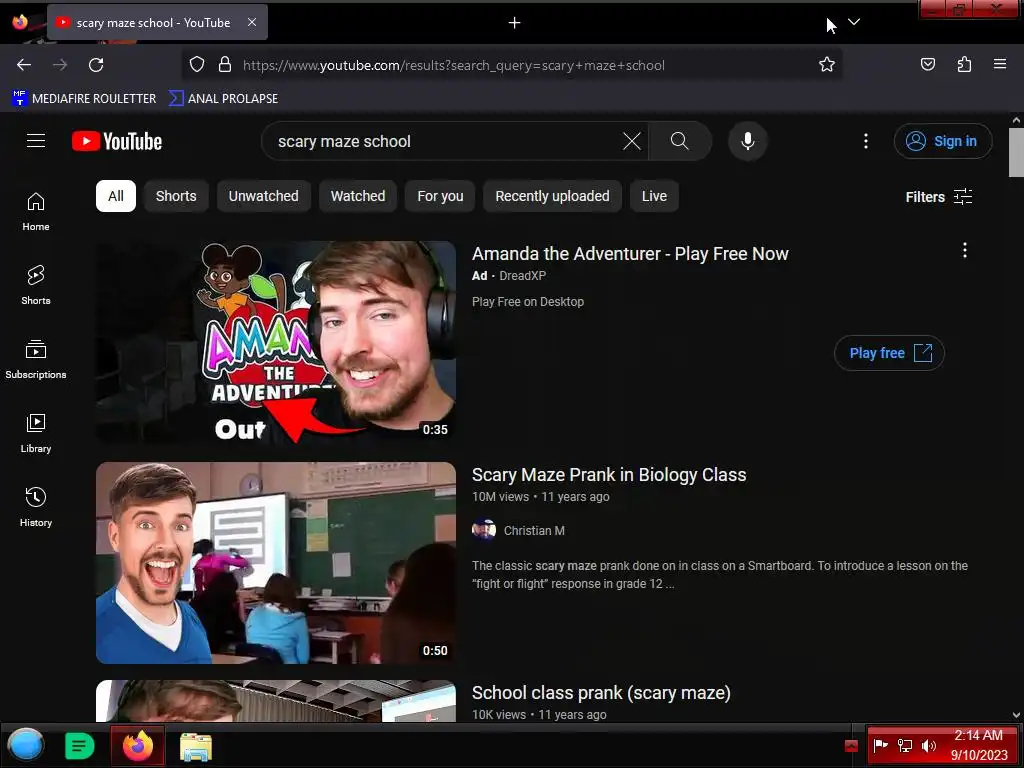Click the Action Center flag tray icon
Viewport: 1024px width, 768px height.
click(880, 746)
